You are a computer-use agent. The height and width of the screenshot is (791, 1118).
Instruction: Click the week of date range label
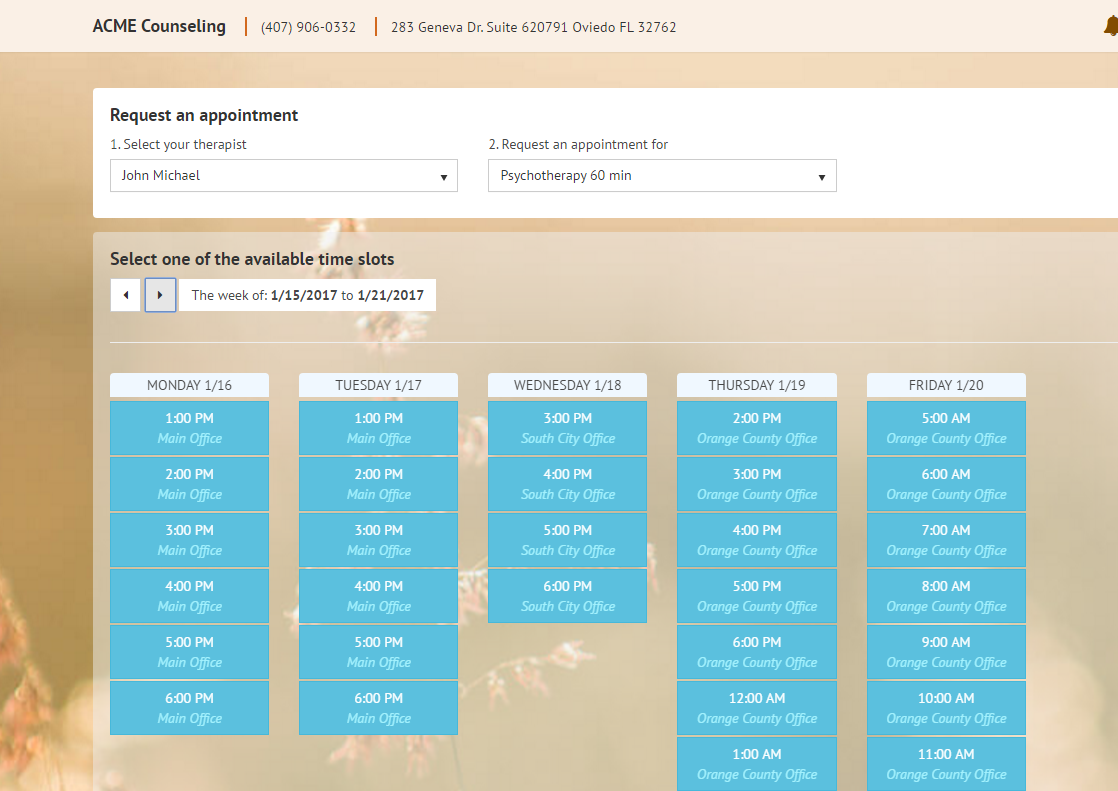pyautogui.click(x=307, y=295)
